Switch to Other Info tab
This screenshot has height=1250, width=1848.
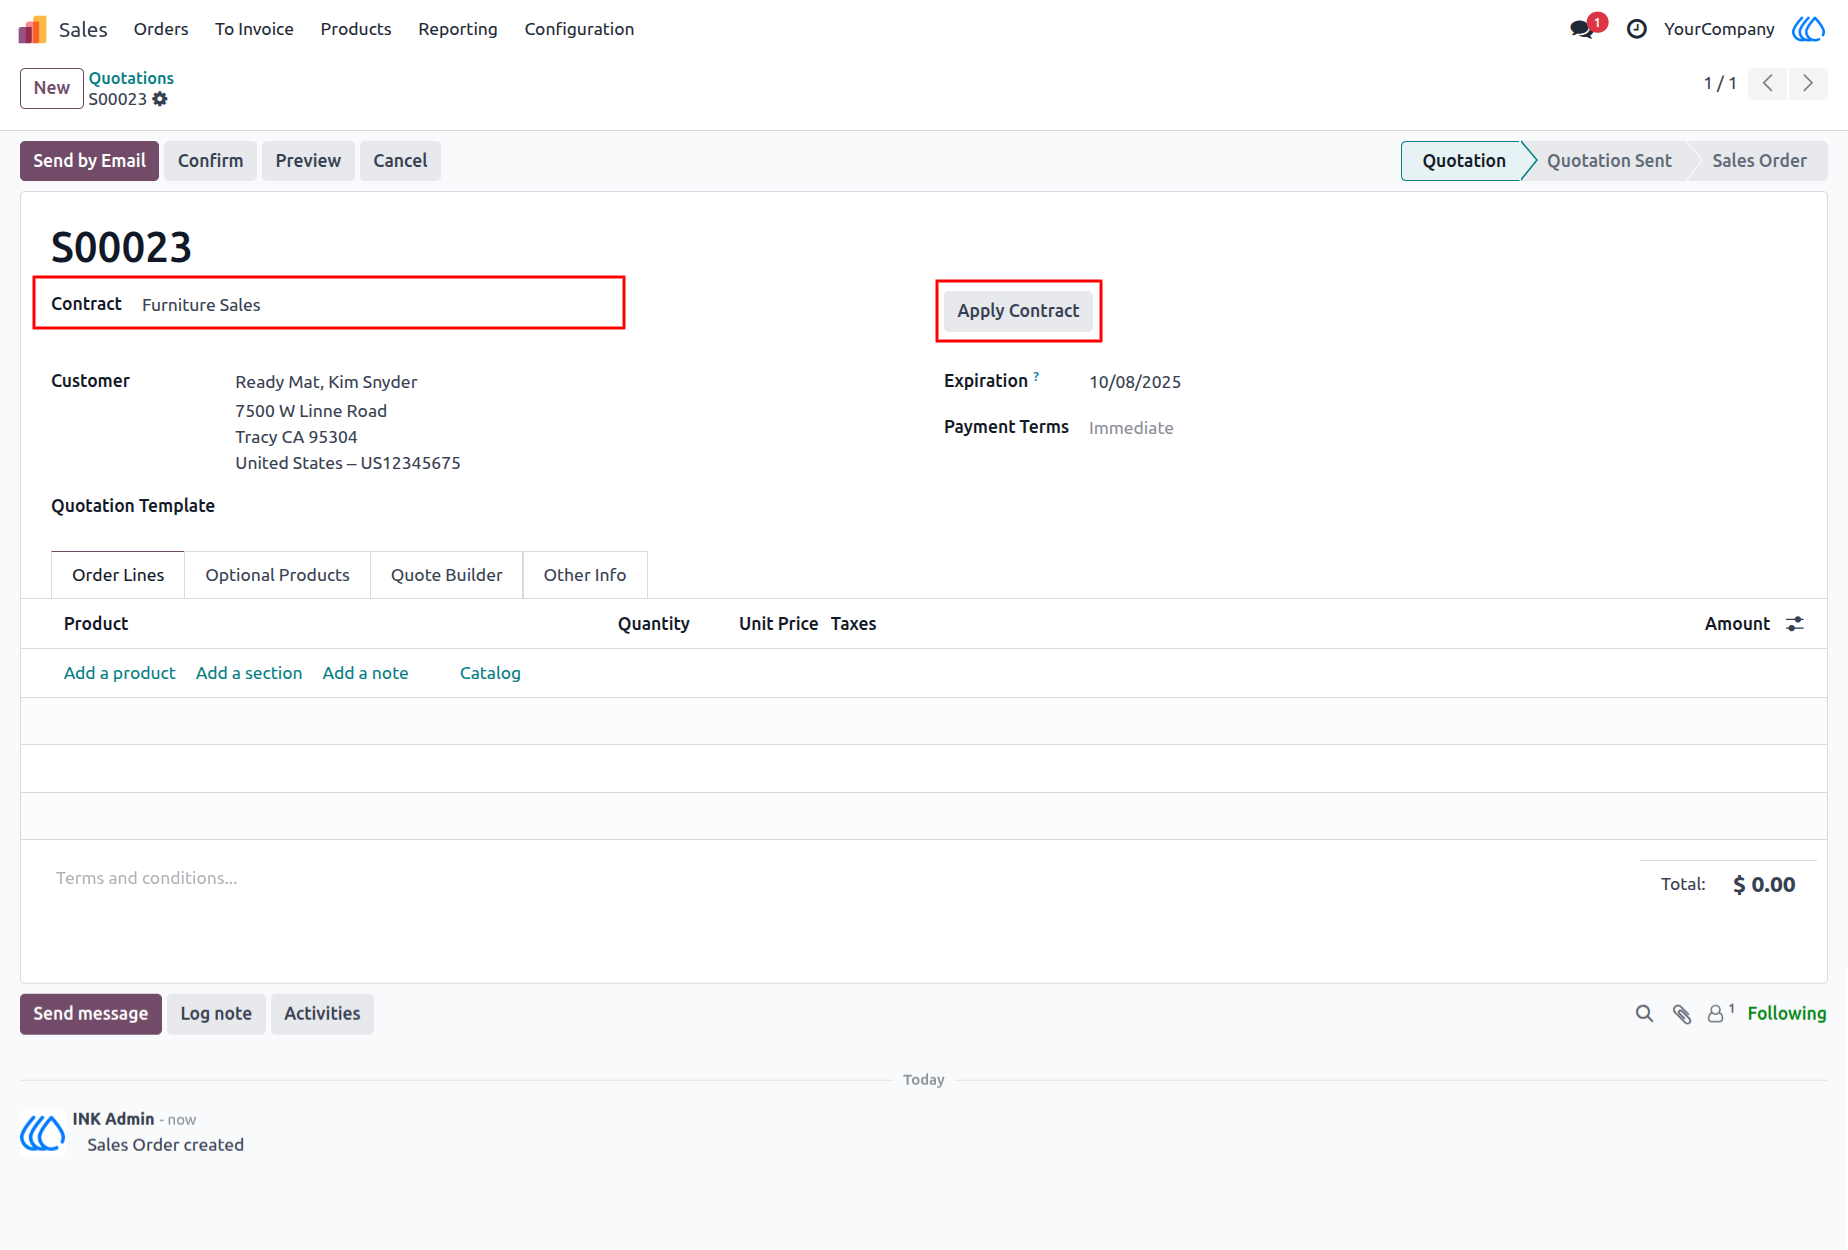[x=585, y=575]
